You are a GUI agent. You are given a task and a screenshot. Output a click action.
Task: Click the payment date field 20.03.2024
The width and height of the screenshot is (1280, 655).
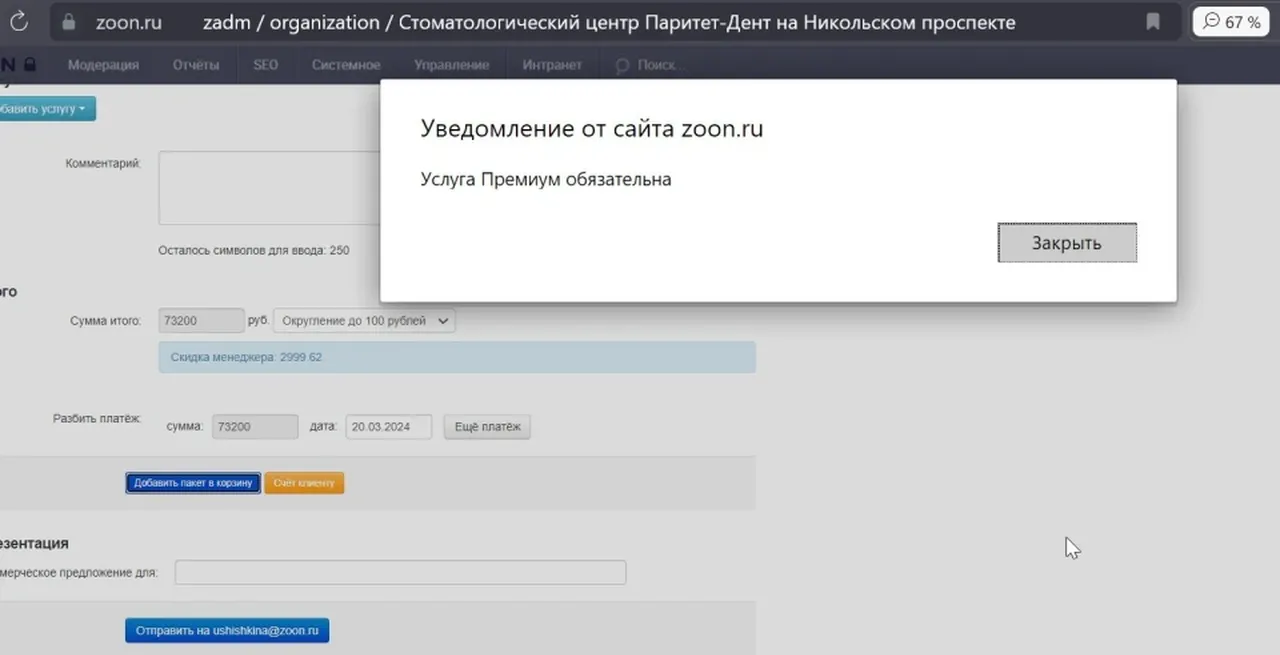pyautogui.click(x=388, y=427)
